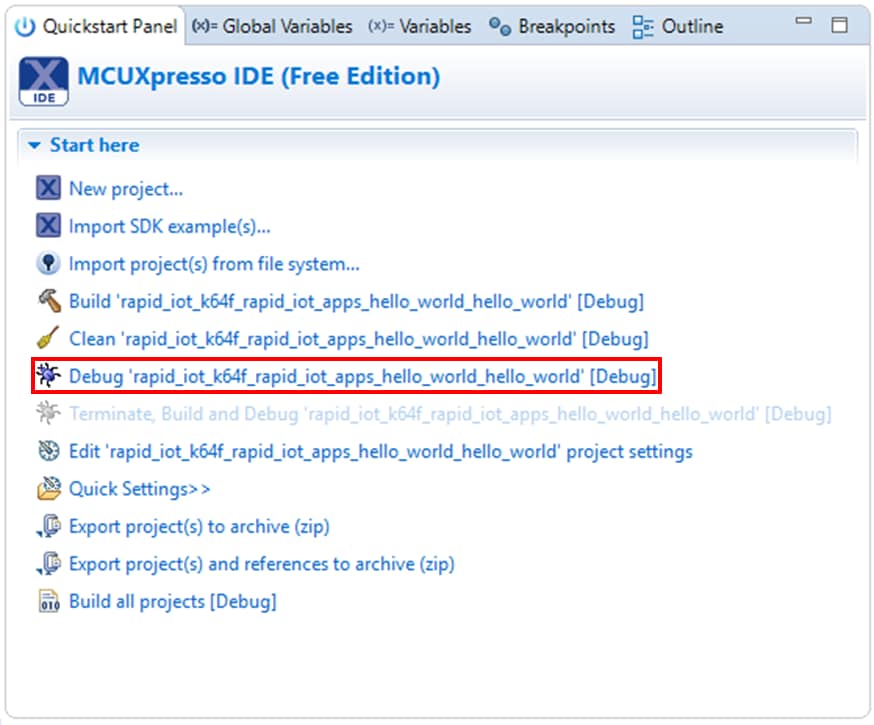
Task: Open the Breakpoints tab
Action: 553,27
